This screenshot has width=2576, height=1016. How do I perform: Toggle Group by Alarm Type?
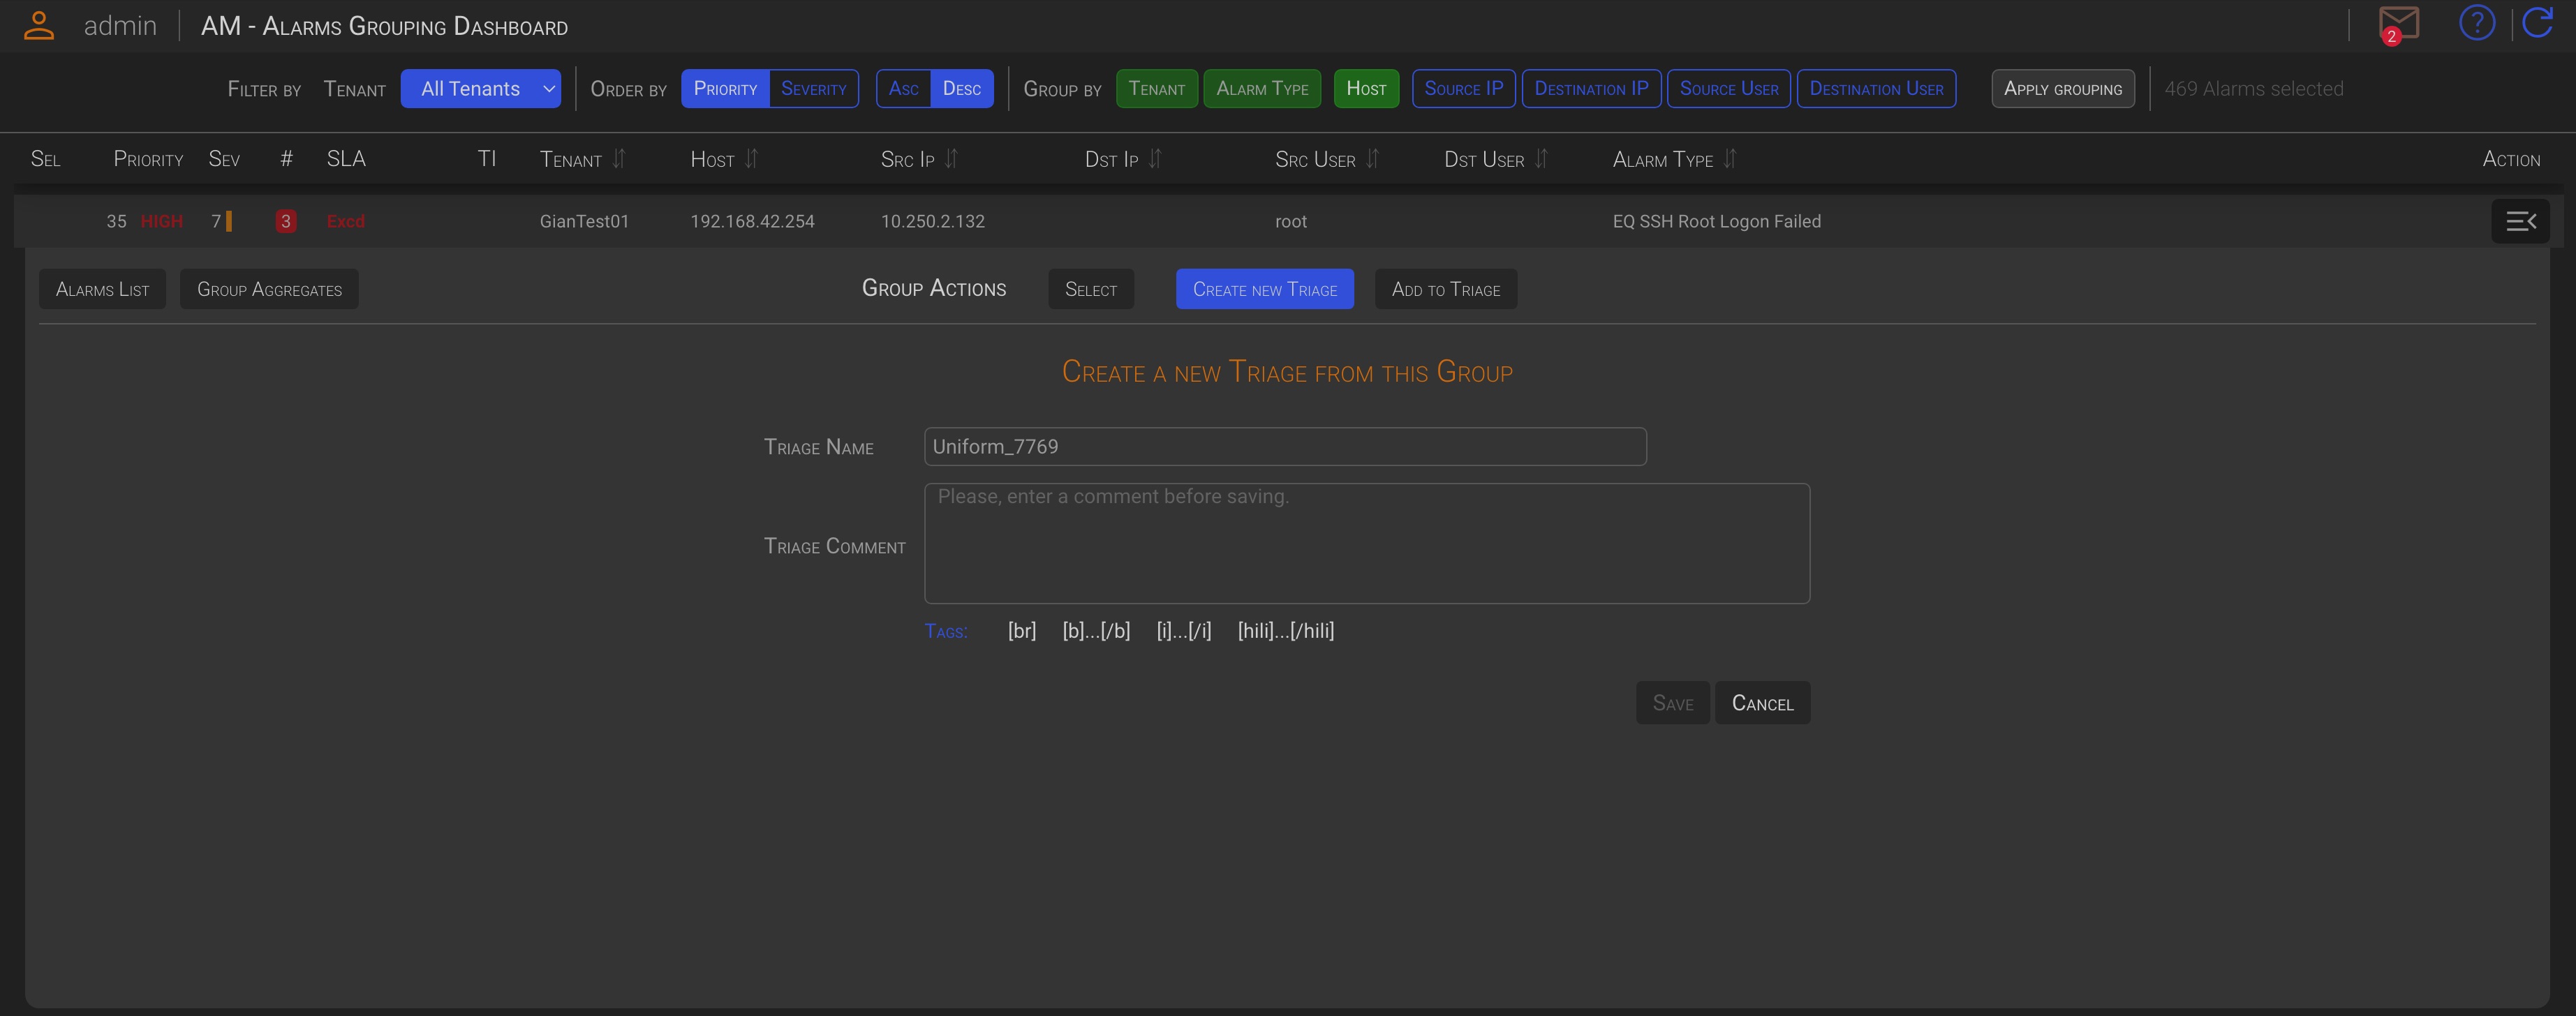coord(1261,89)
